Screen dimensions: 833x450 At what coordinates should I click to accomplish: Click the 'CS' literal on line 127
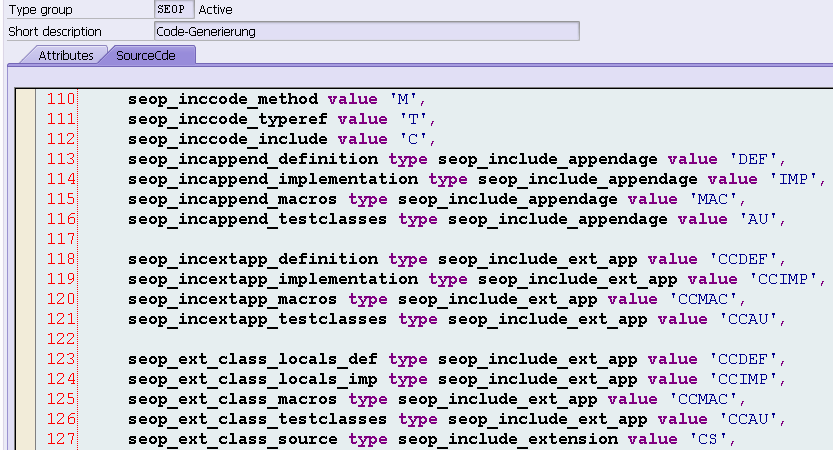click(708, 439)
